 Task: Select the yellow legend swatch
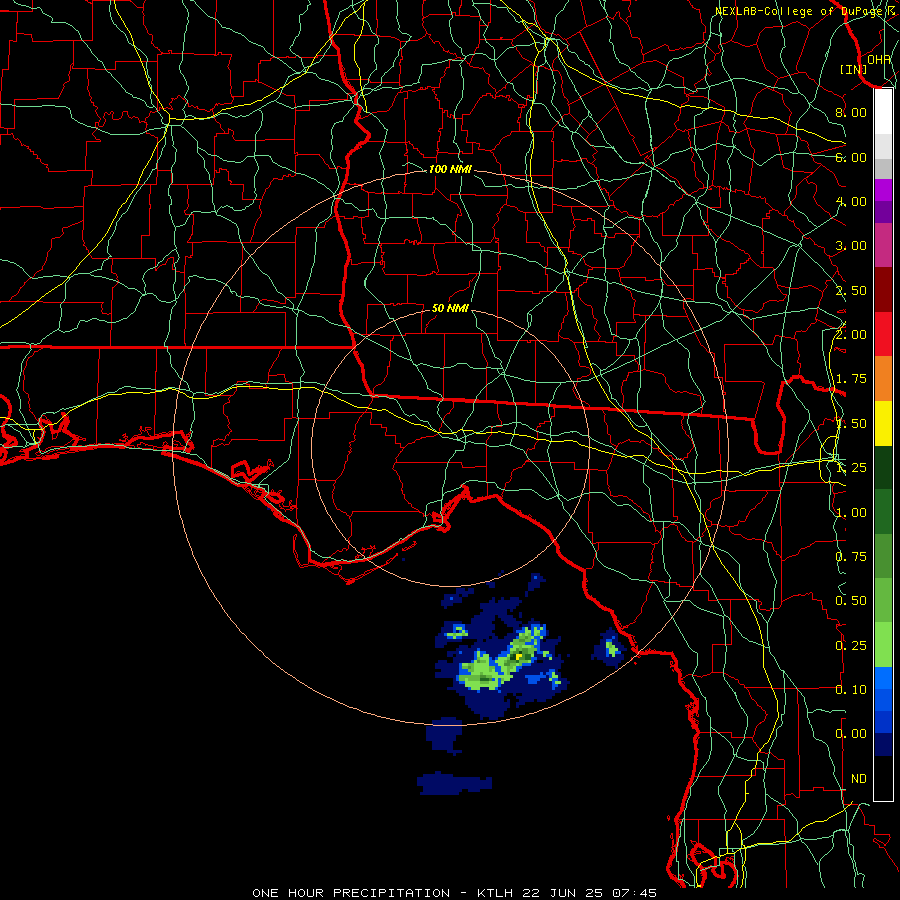(883, 423)
